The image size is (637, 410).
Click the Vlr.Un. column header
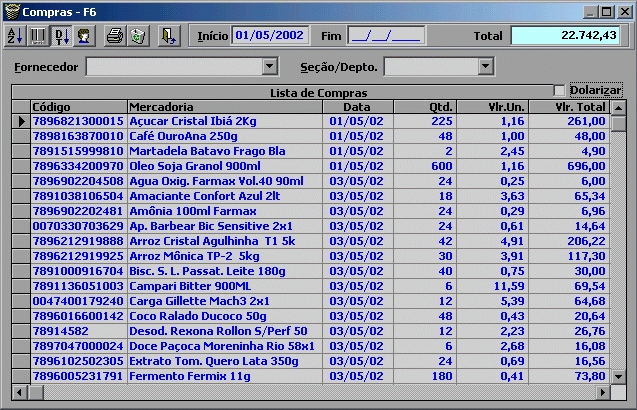coord(492,107)
